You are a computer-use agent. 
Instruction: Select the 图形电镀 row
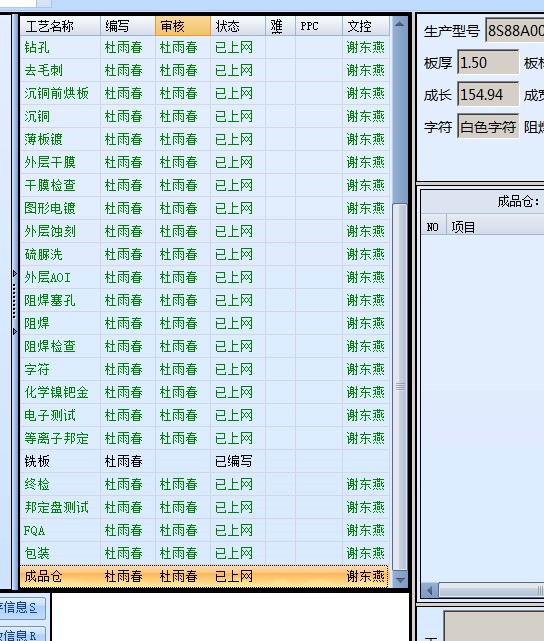pos(205,208)
